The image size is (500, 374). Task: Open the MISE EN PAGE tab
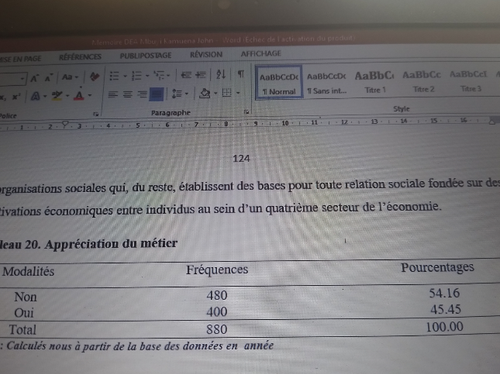click(x=21, y=59)
